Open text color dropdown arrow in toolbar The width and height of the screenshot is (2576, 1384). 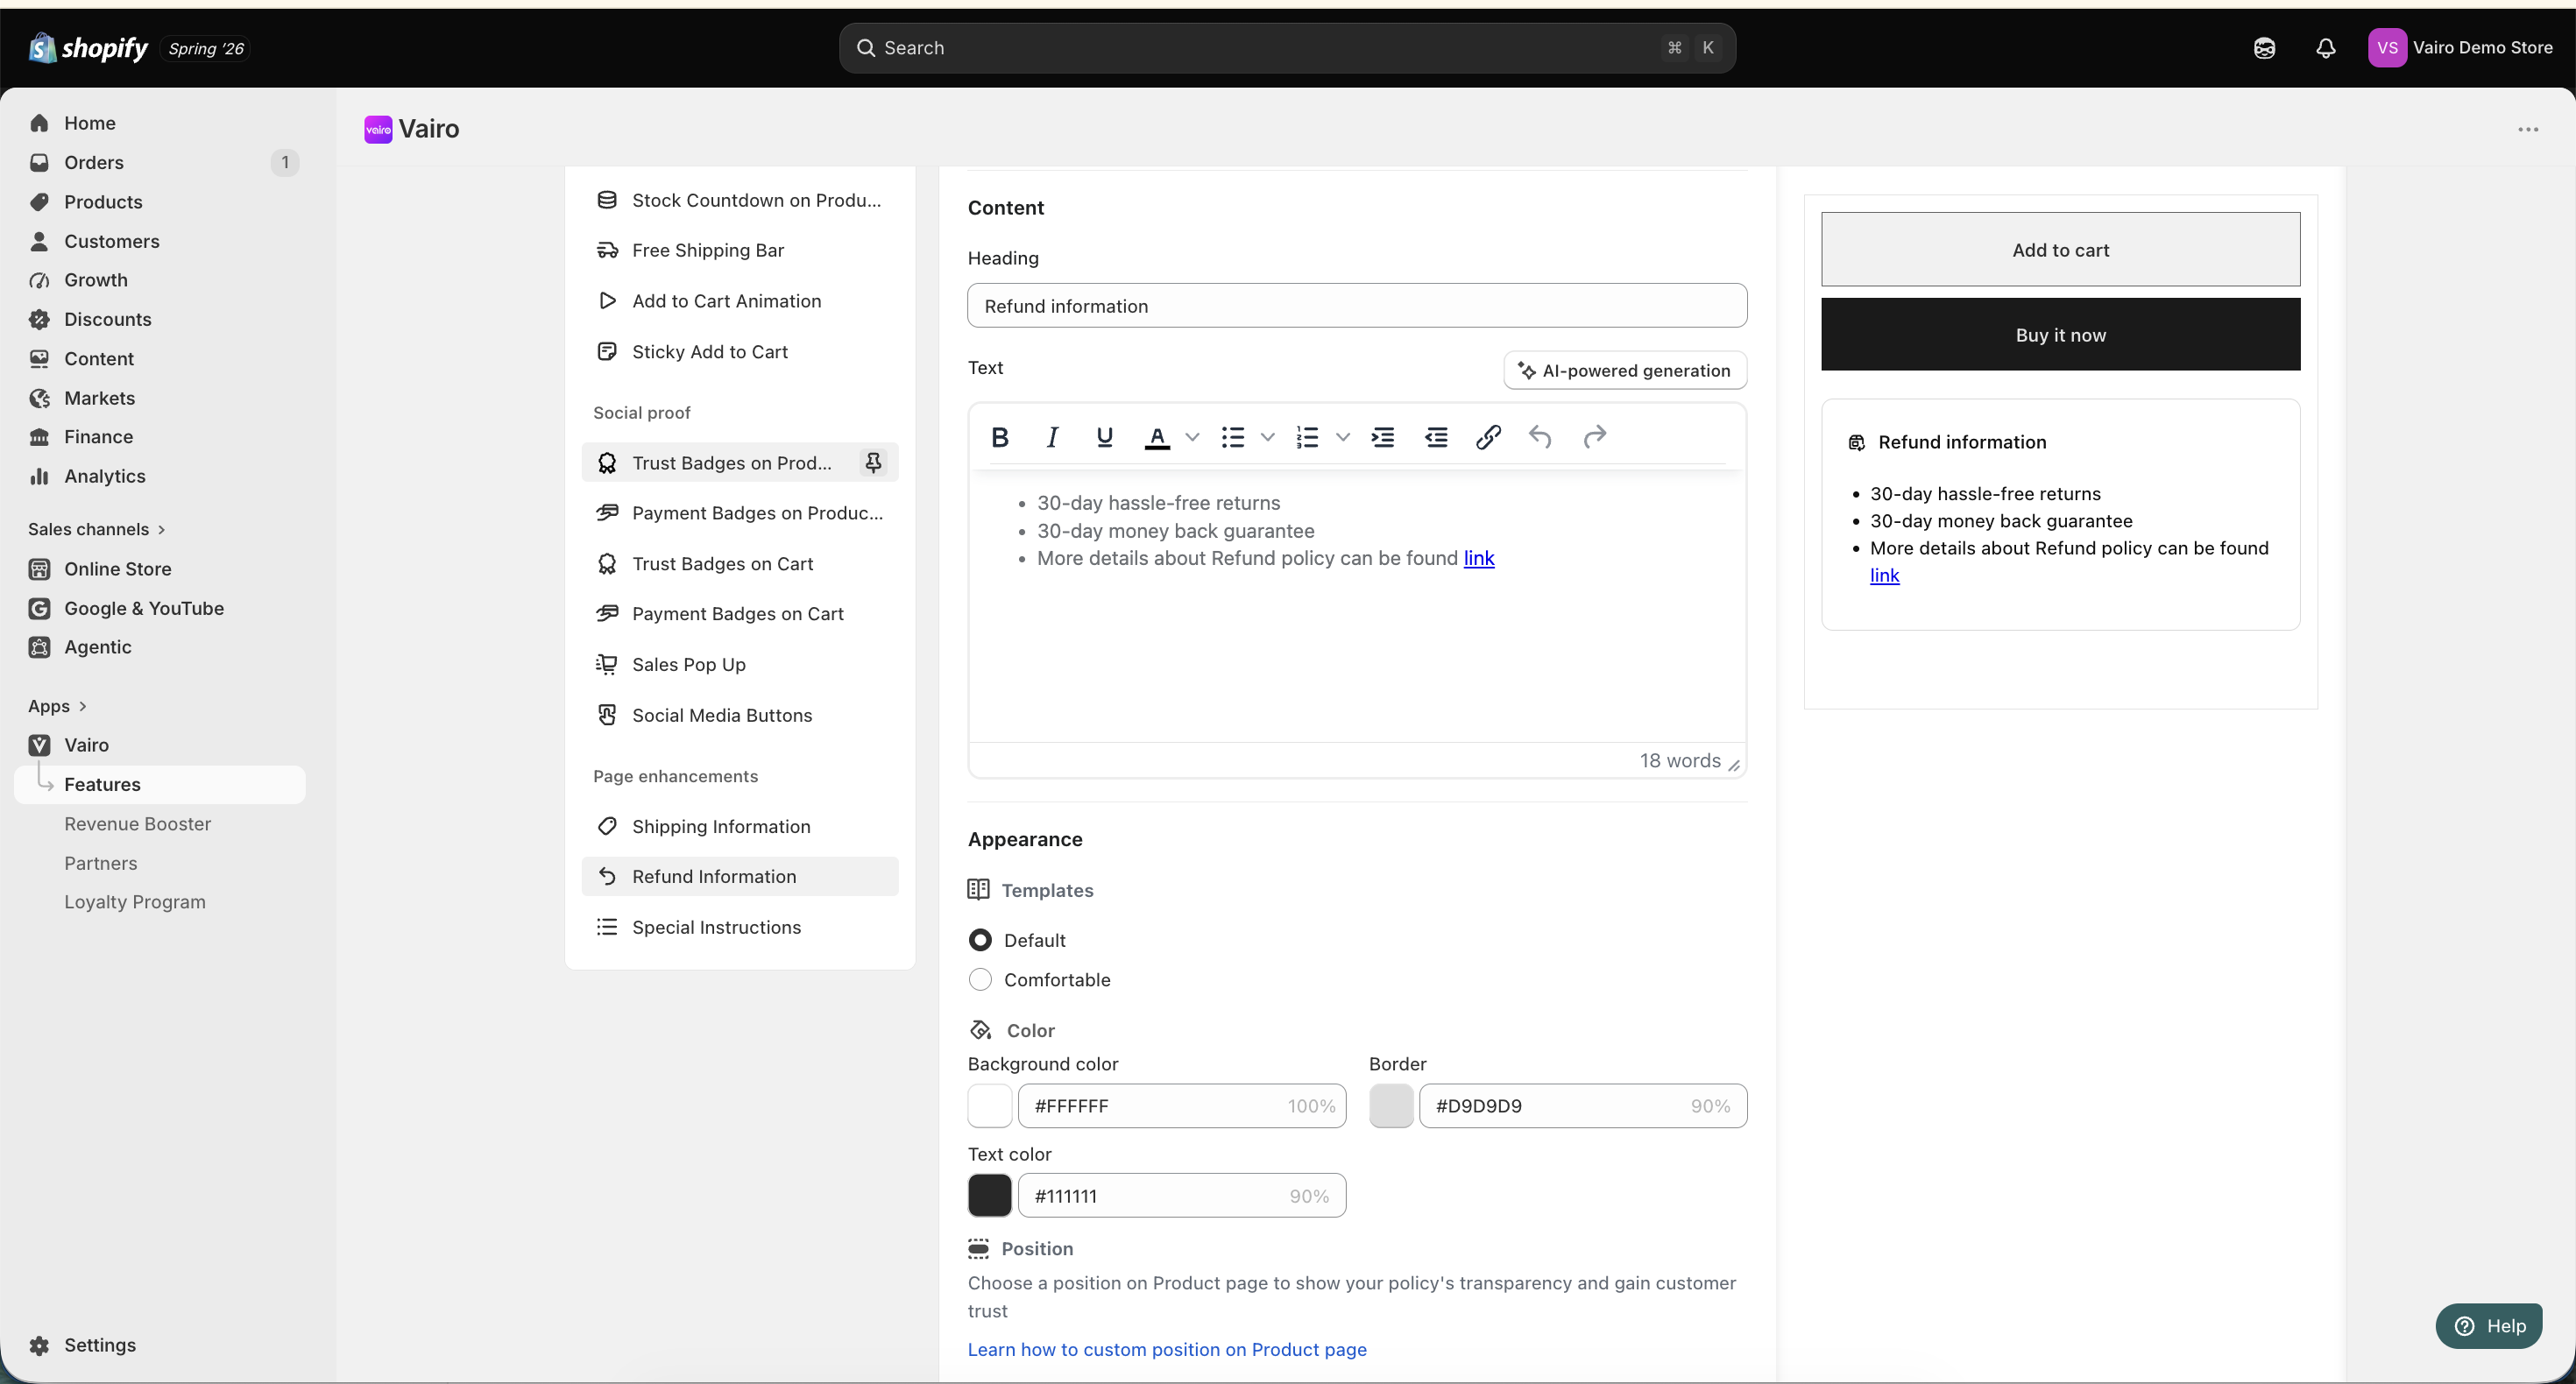click(x=1192, y=437)
